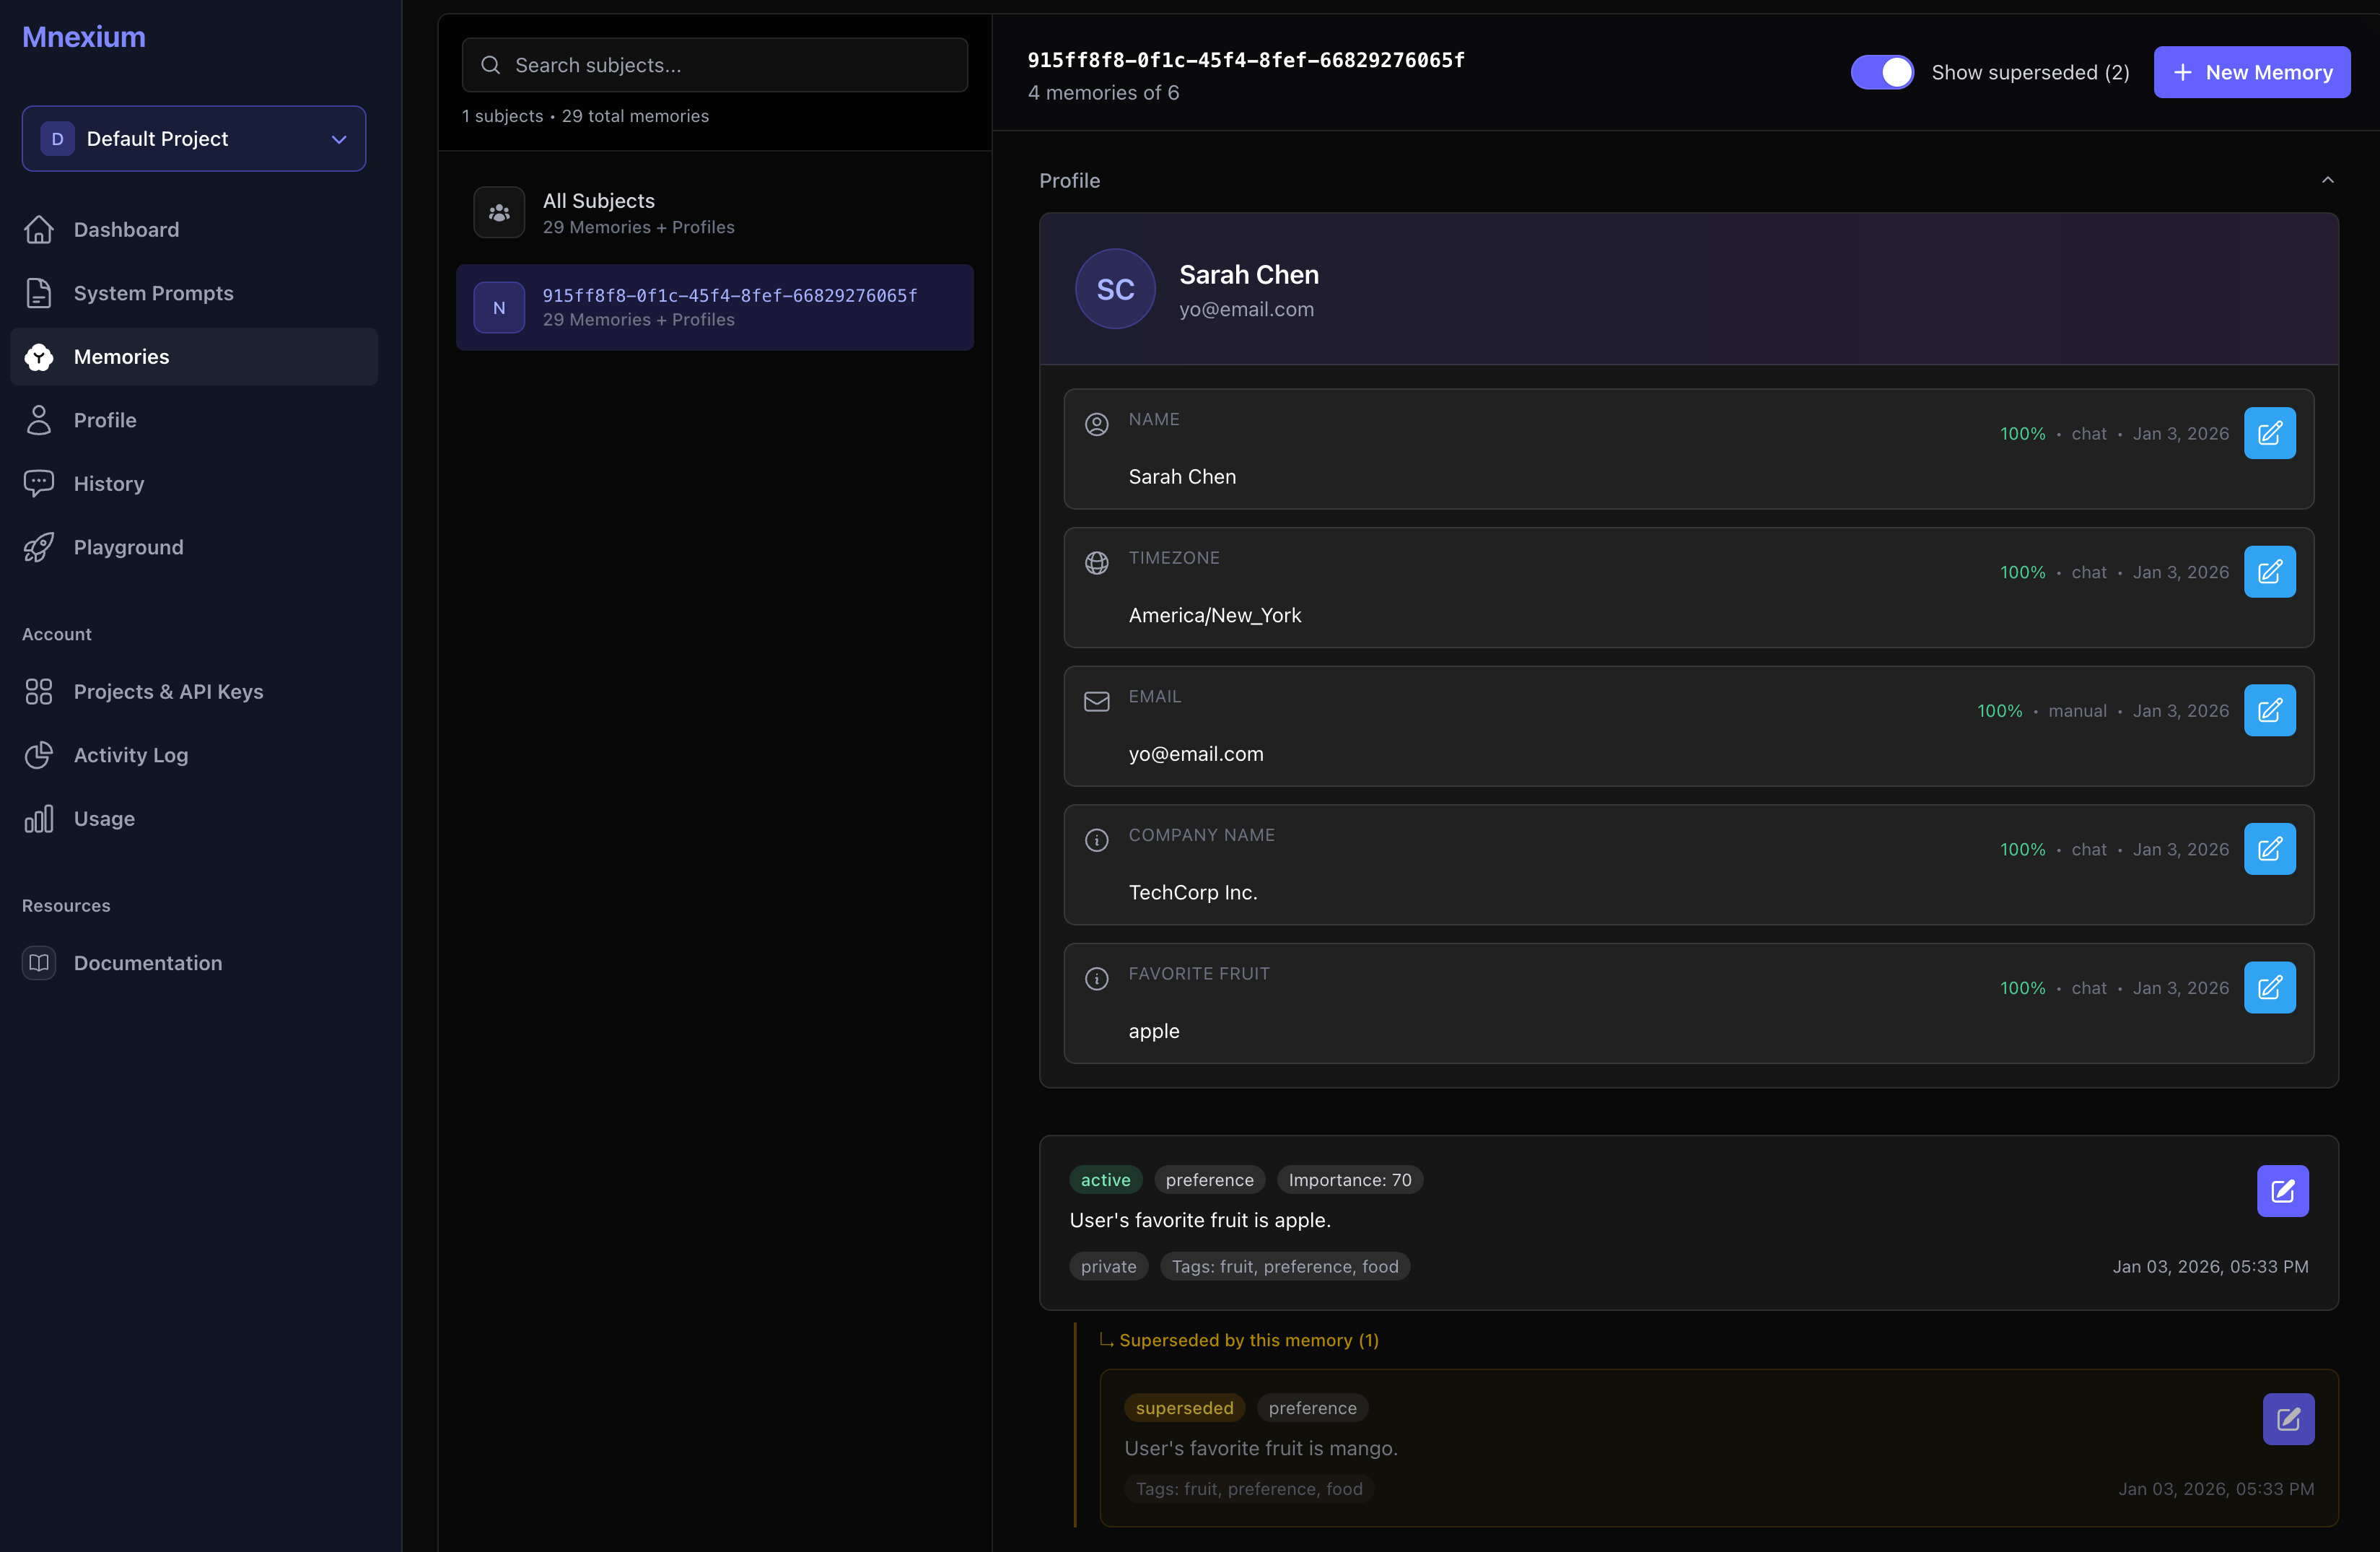The width and height of the screenshot is (2380, 1552).
Task: Toggle Show superseded switch off
Action: click(1883, 72)
